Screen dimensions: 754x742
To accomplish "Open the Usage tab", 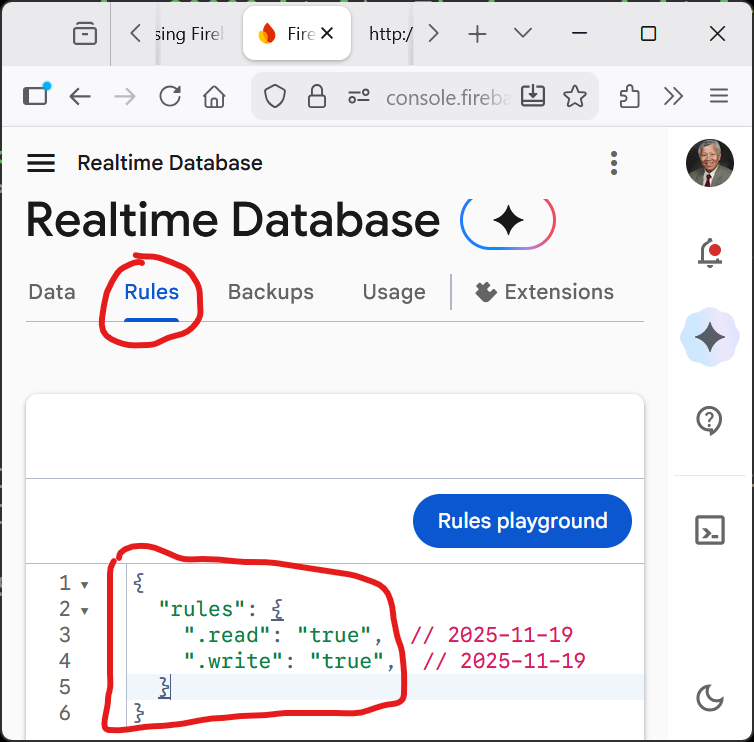I will click(394, 292).
